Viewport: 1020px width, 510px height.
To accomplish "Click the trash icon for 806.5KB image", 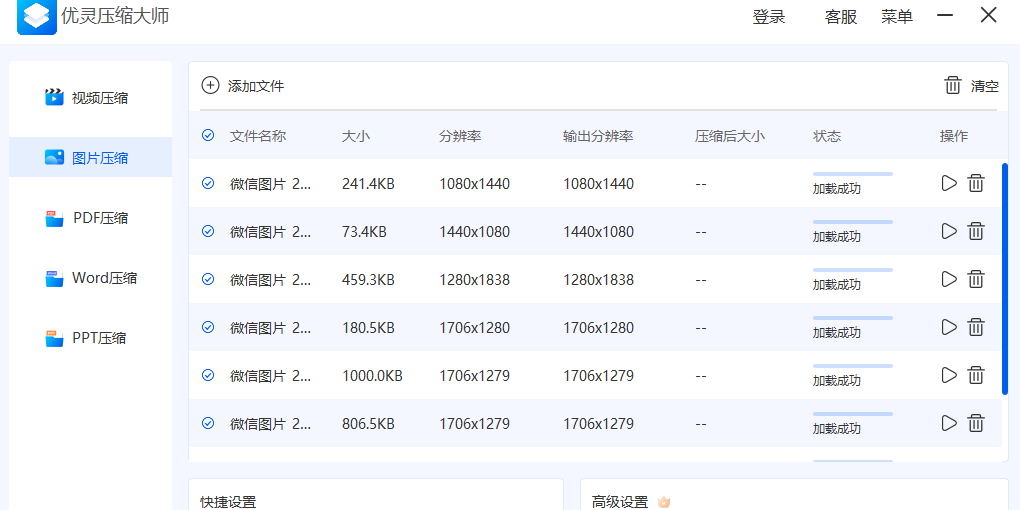I will 976,423.
